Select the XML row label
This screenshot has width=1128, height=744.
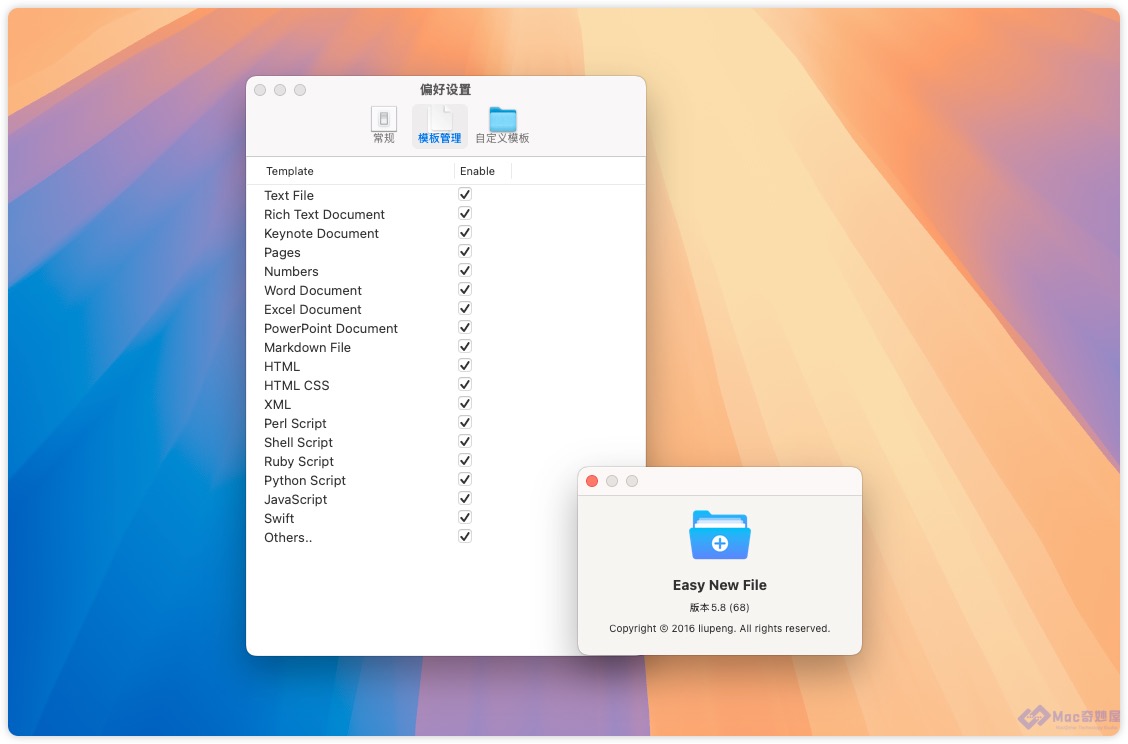tap(277, 404)
